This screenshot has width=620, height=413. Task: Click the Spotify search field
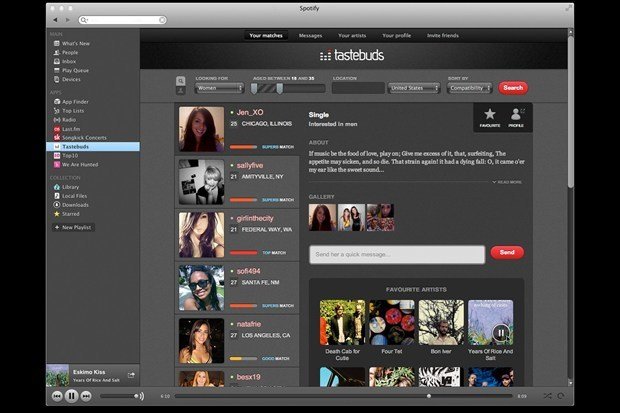(121, 20)
